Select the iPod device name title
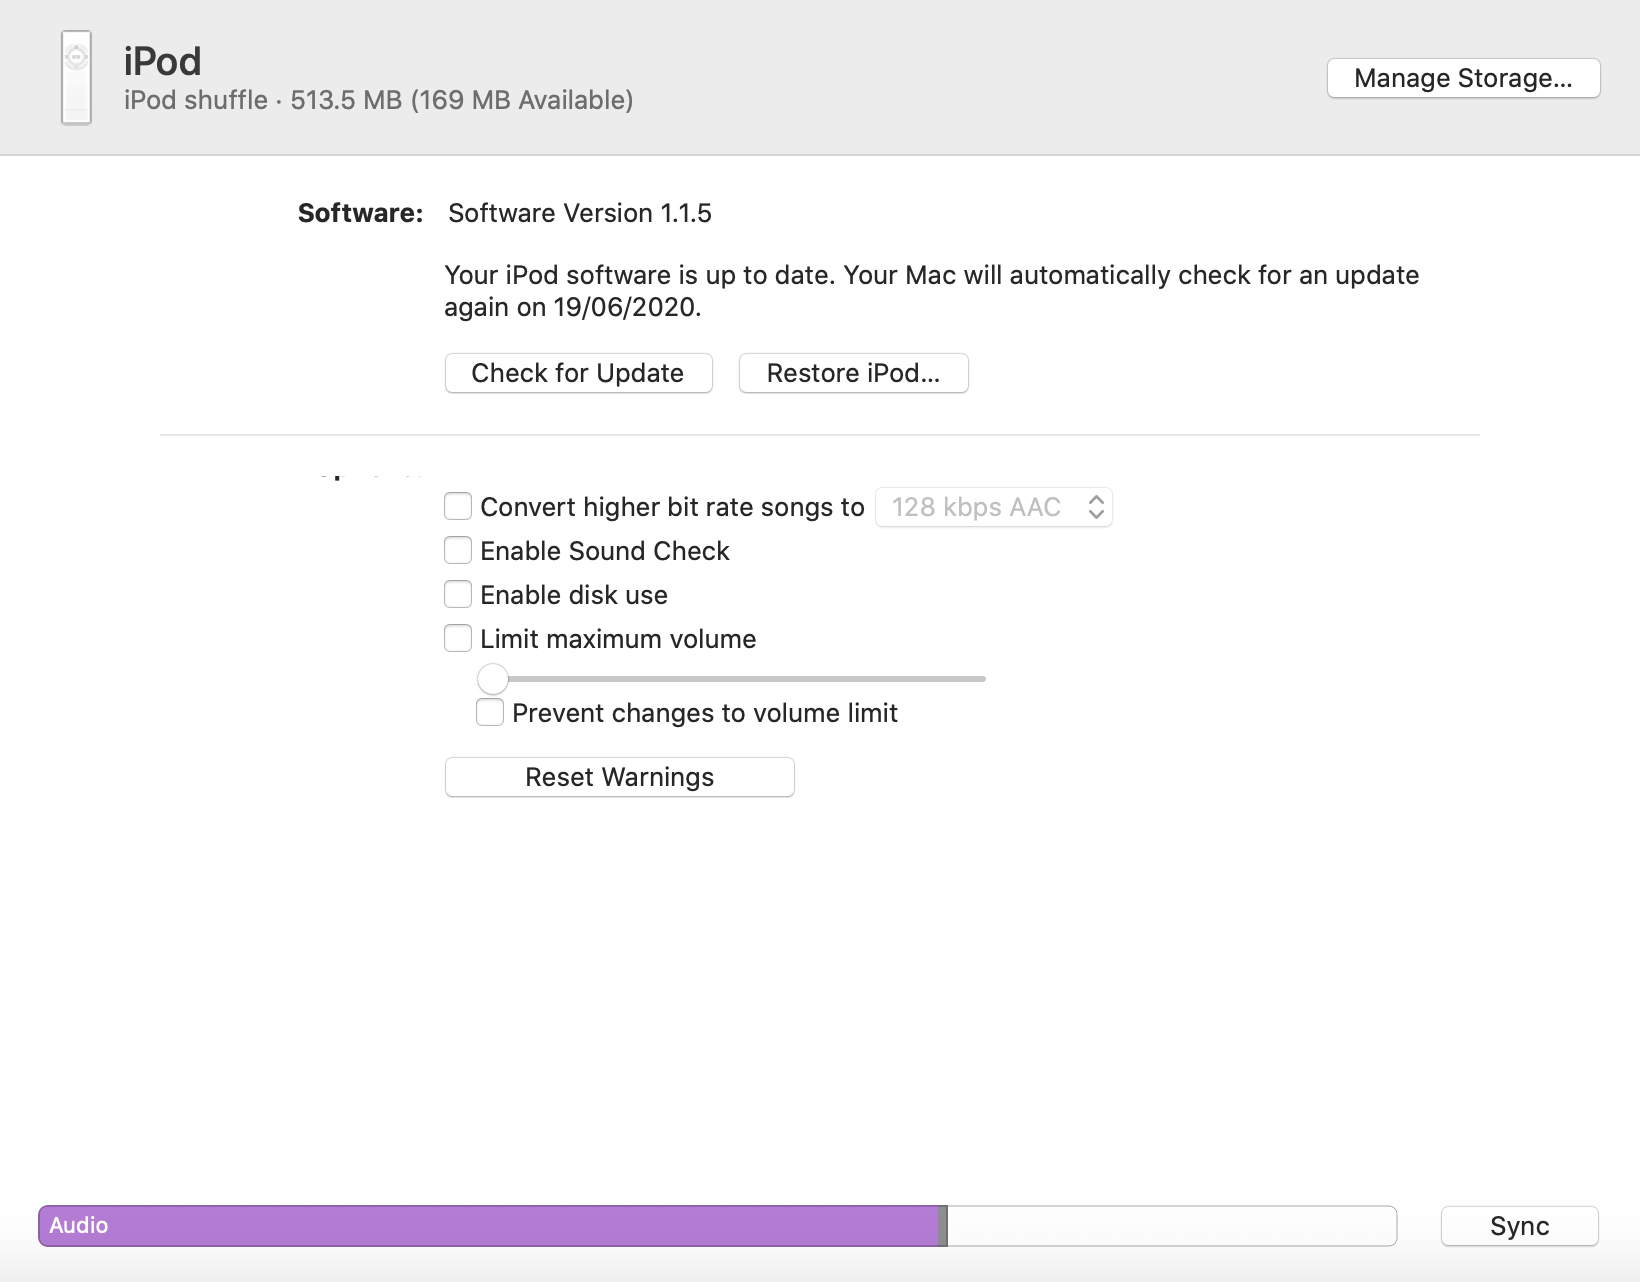This screenshot has height=1282, width=1640. (x=163, y=61)
